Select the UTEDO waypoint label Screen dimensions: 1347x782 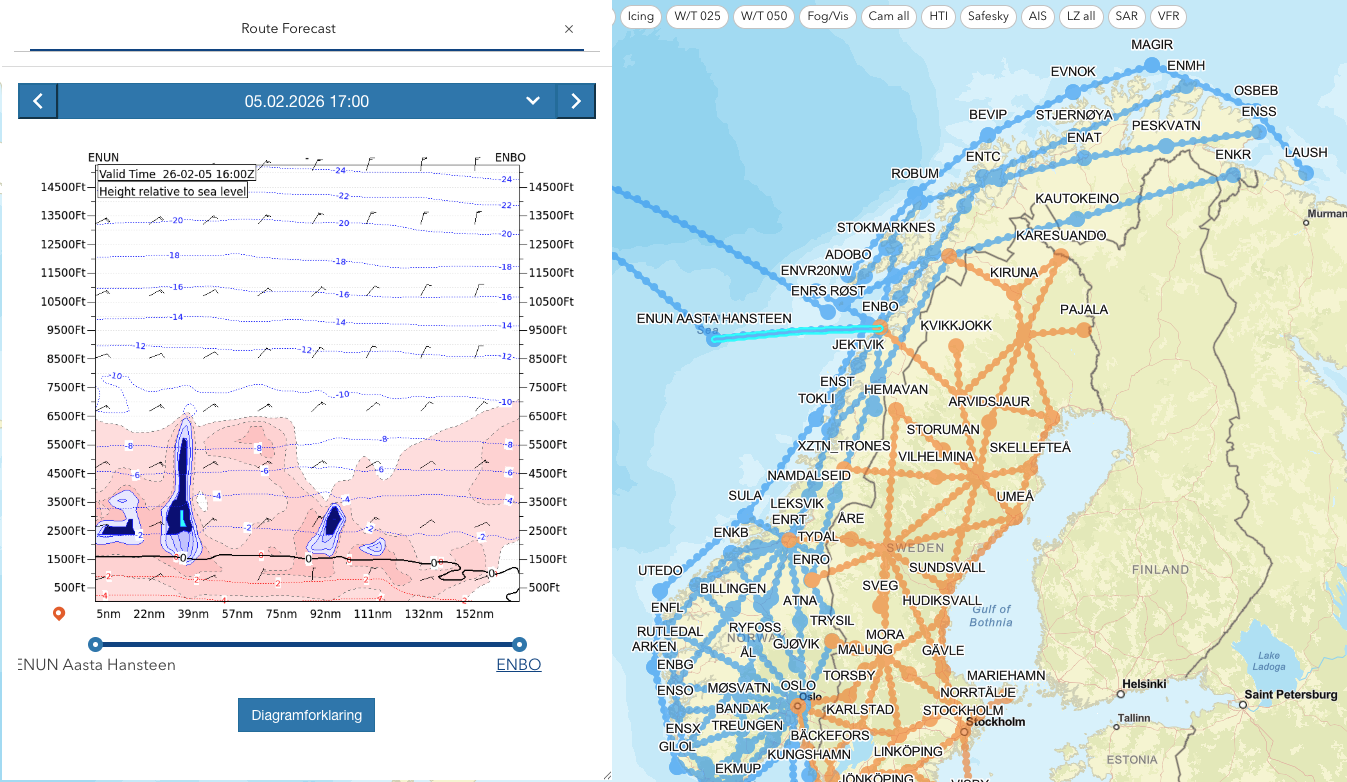click(x=659, y=571)
